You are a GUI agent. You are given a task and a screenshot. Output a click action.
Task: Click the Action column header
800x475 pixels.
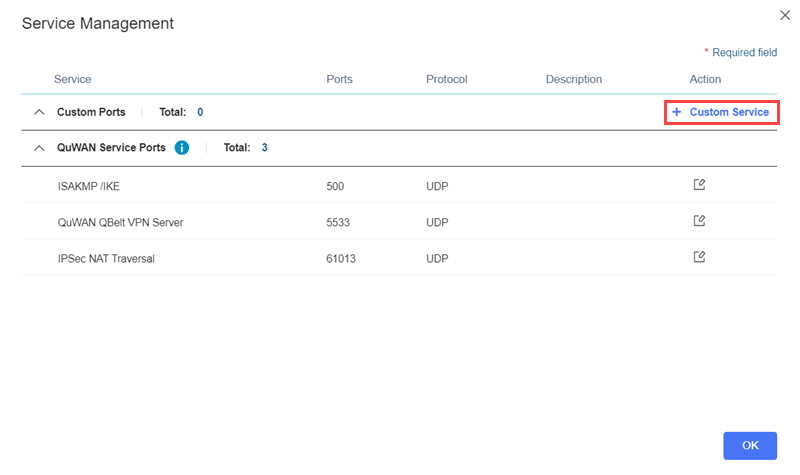point(705,79)
